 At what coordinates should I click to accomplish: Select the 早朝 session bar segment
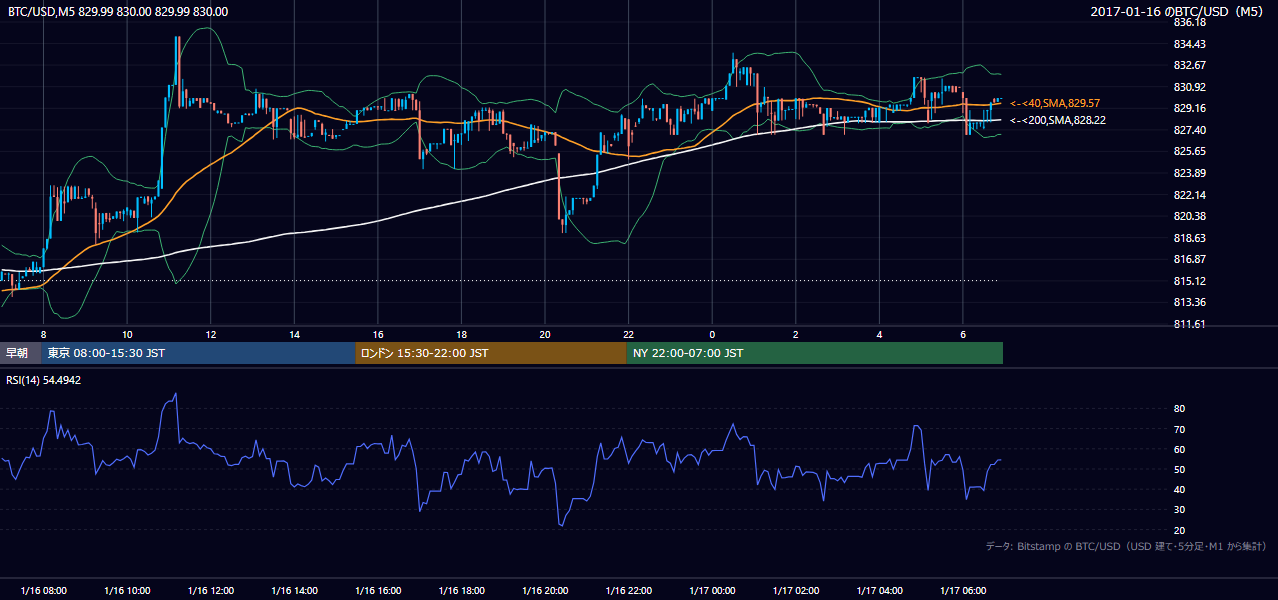tap(19, 353)
